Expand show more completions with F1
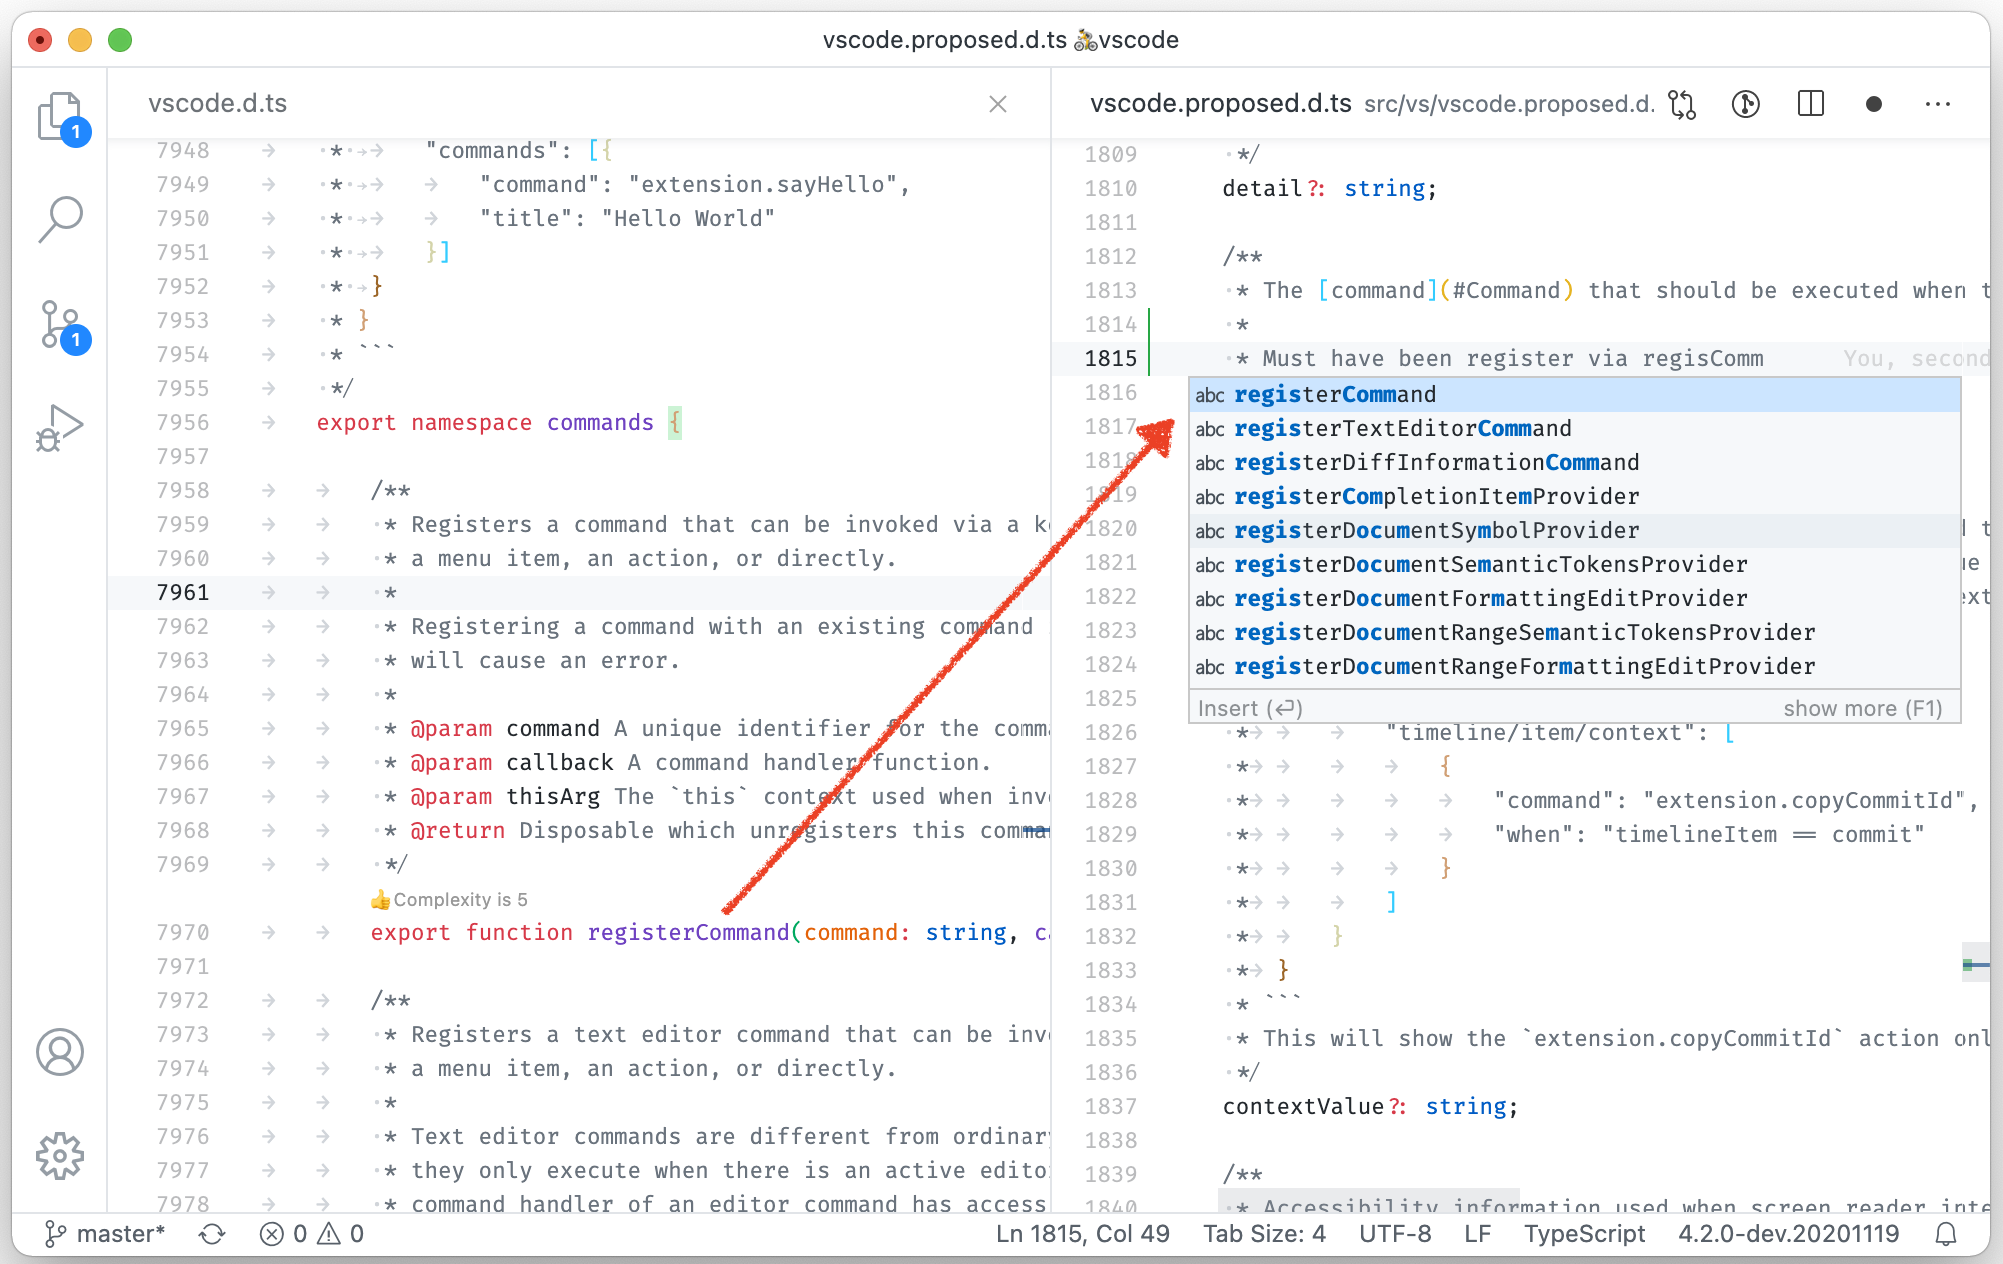 [1862, 708]
